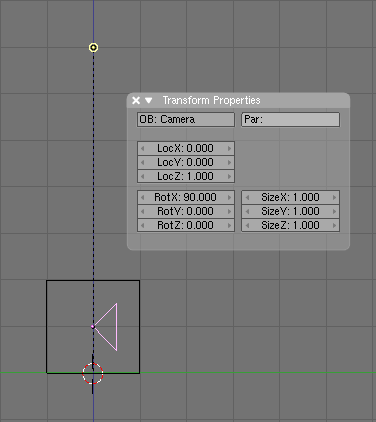Viewport: 376px width, 422px height.
Task: Collapse the Transform Properties panel triangle
Action: [x=149, y=100]
